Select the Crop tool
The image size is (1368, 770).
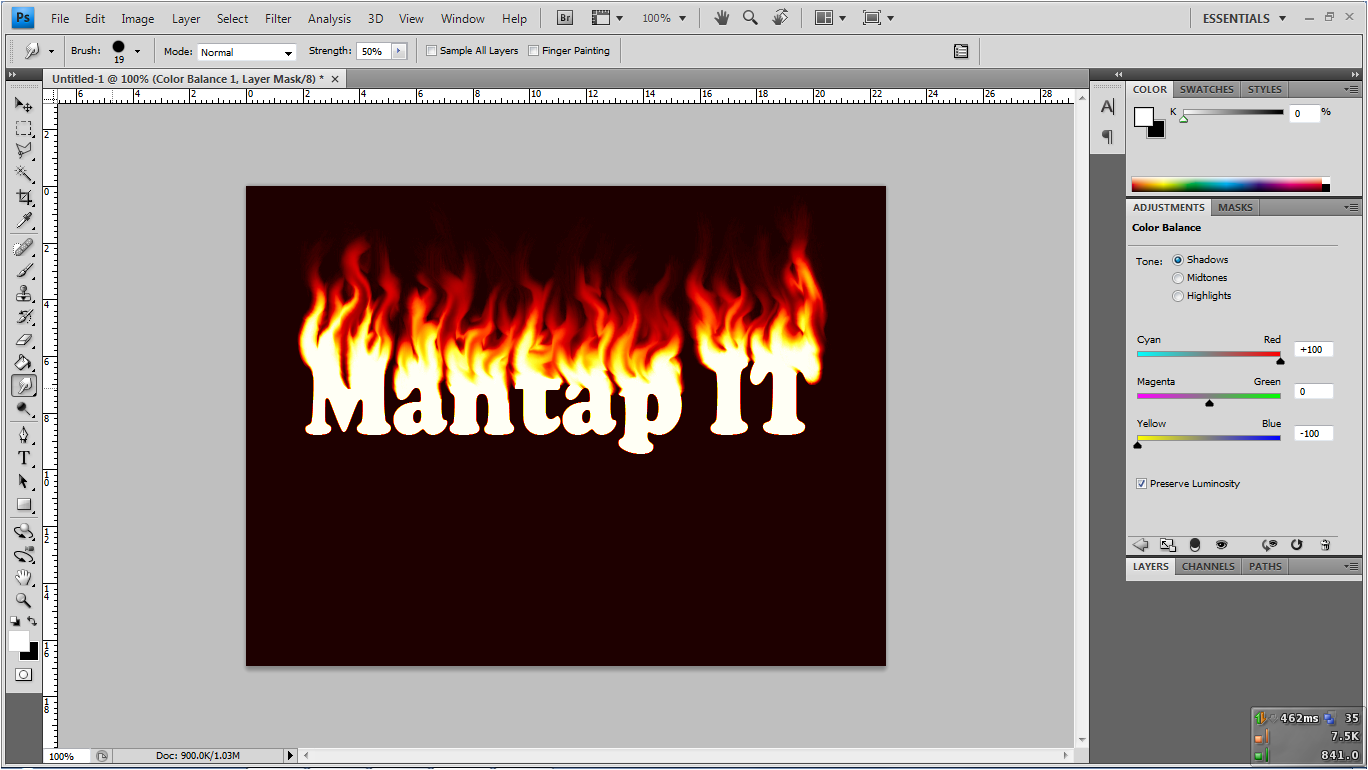[24, 197]
